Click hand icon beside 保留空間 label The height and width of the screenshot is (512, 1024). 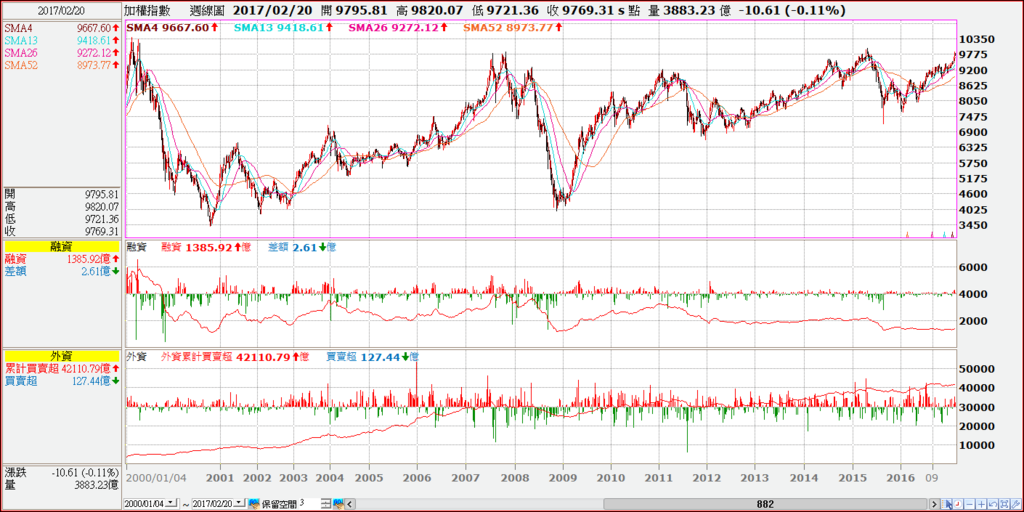point(254,504)
